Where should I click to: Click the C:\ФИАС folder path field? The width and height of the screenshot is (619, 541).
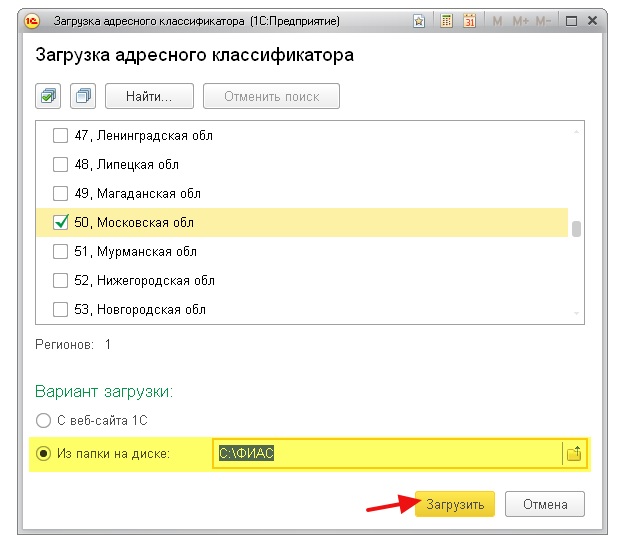(x=387, y=453)
